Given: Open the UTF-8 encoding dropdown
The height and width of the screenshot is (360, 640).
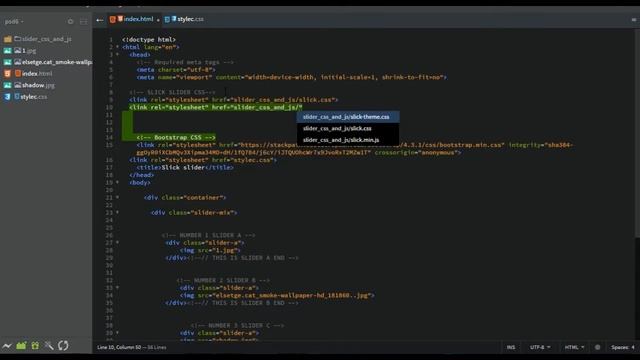Looking at the screenshot, I should click(x=540, y=347).
